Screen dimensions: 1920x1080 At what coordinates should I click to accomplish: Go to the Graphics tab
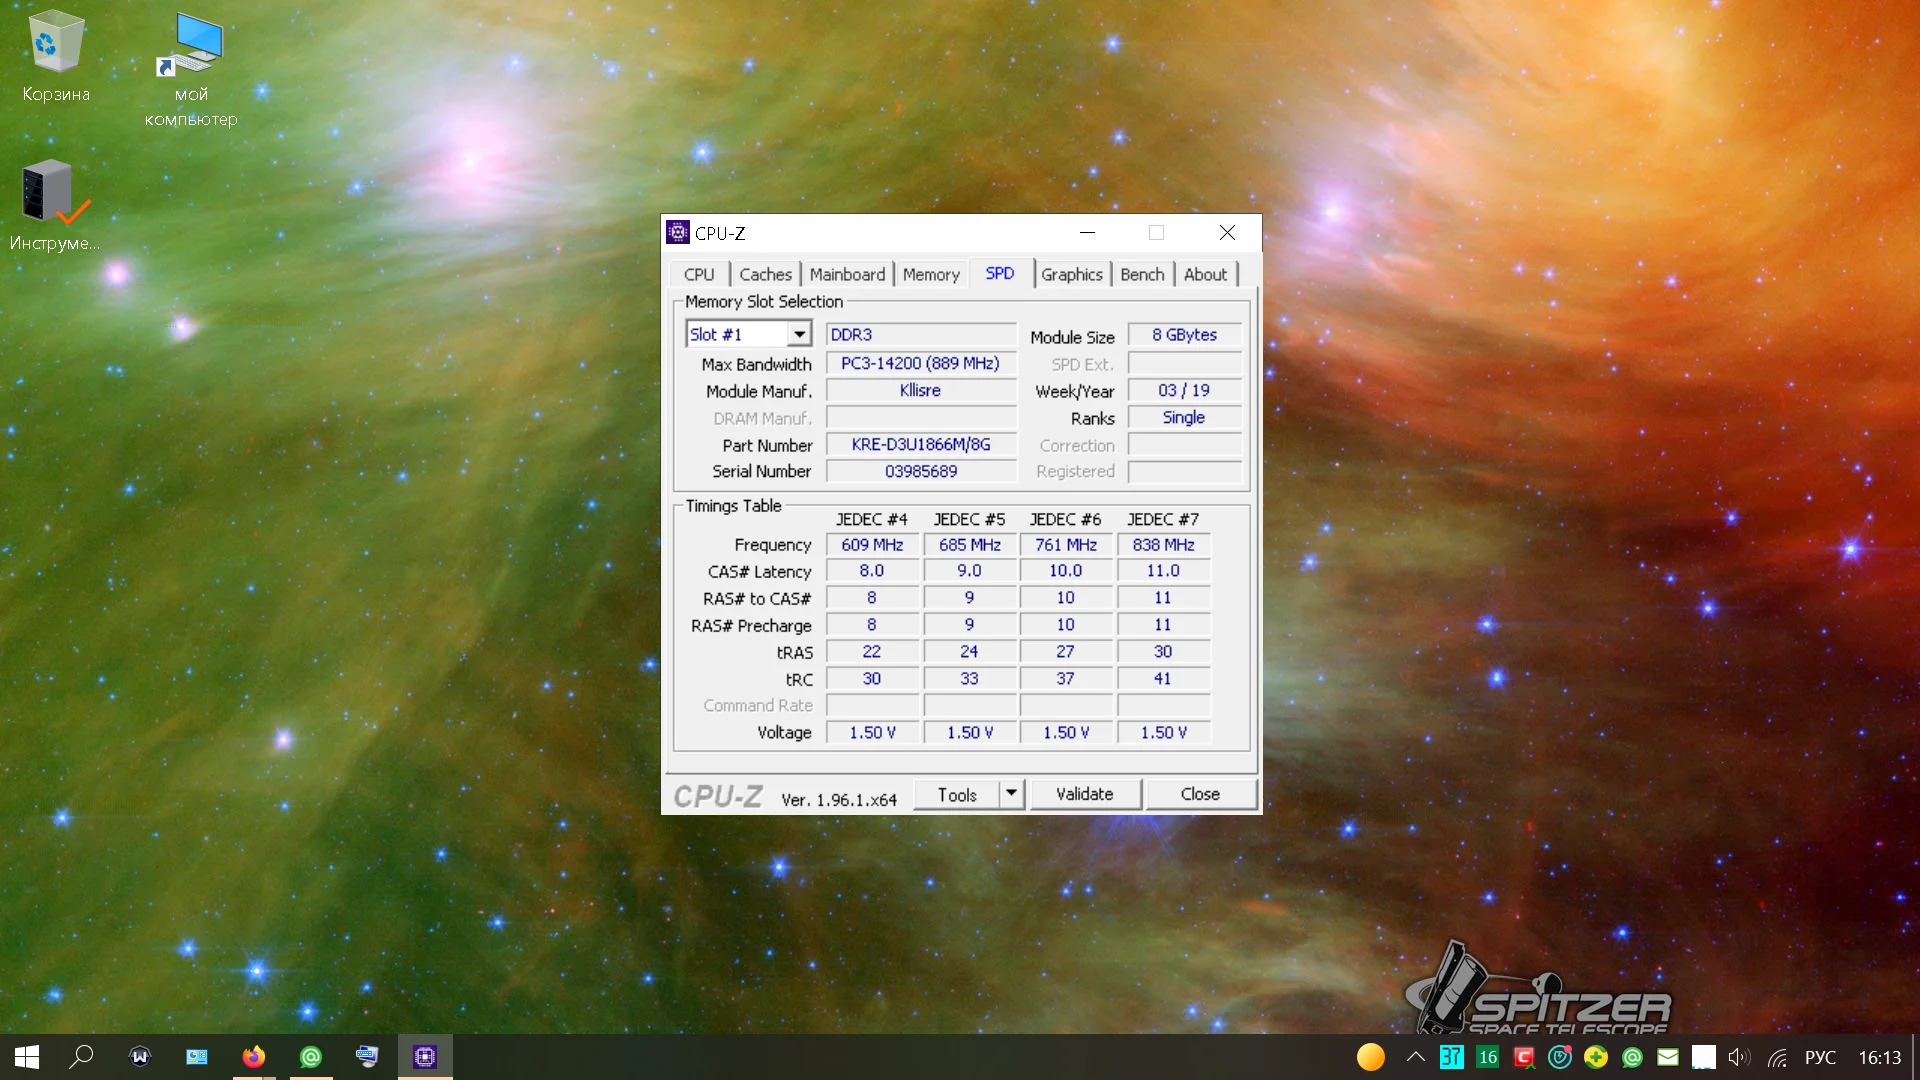(1071, 274)
